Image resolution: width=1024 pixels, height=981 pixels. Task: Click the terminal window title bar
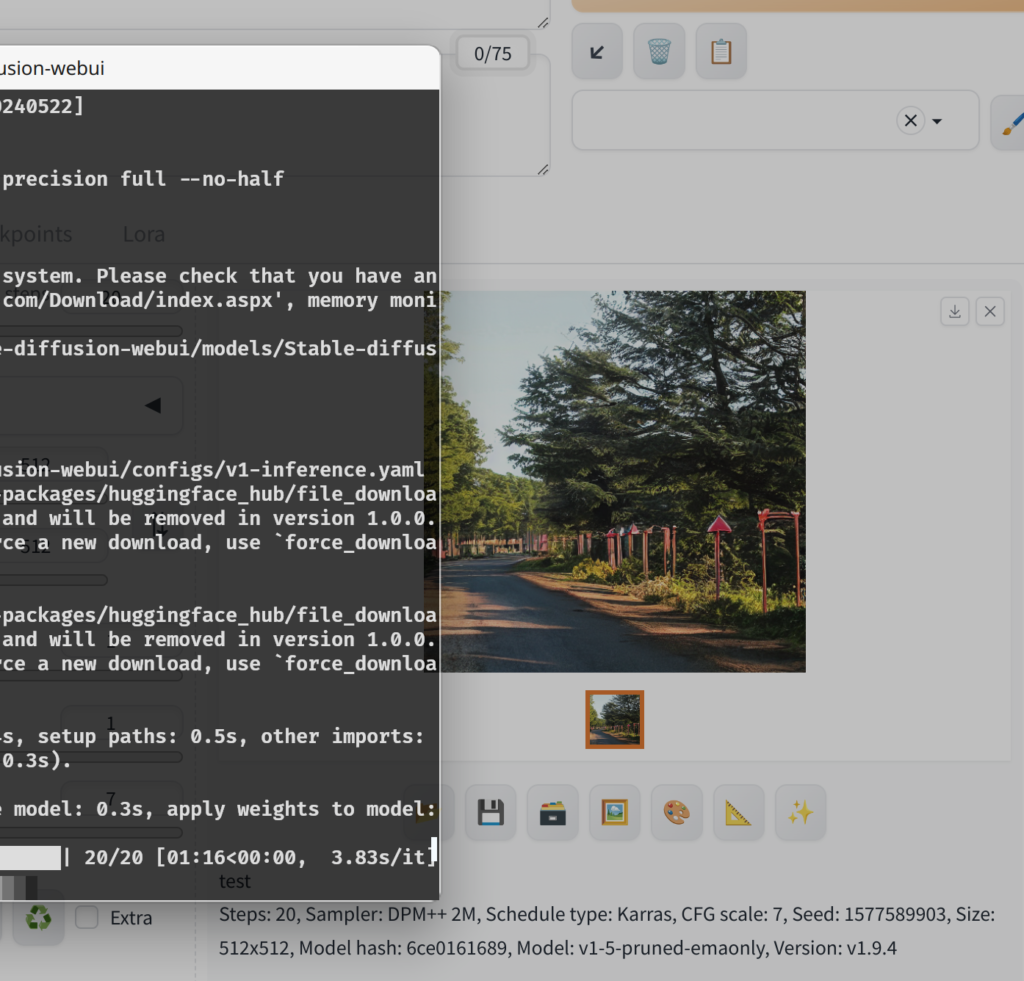[219, 68]
